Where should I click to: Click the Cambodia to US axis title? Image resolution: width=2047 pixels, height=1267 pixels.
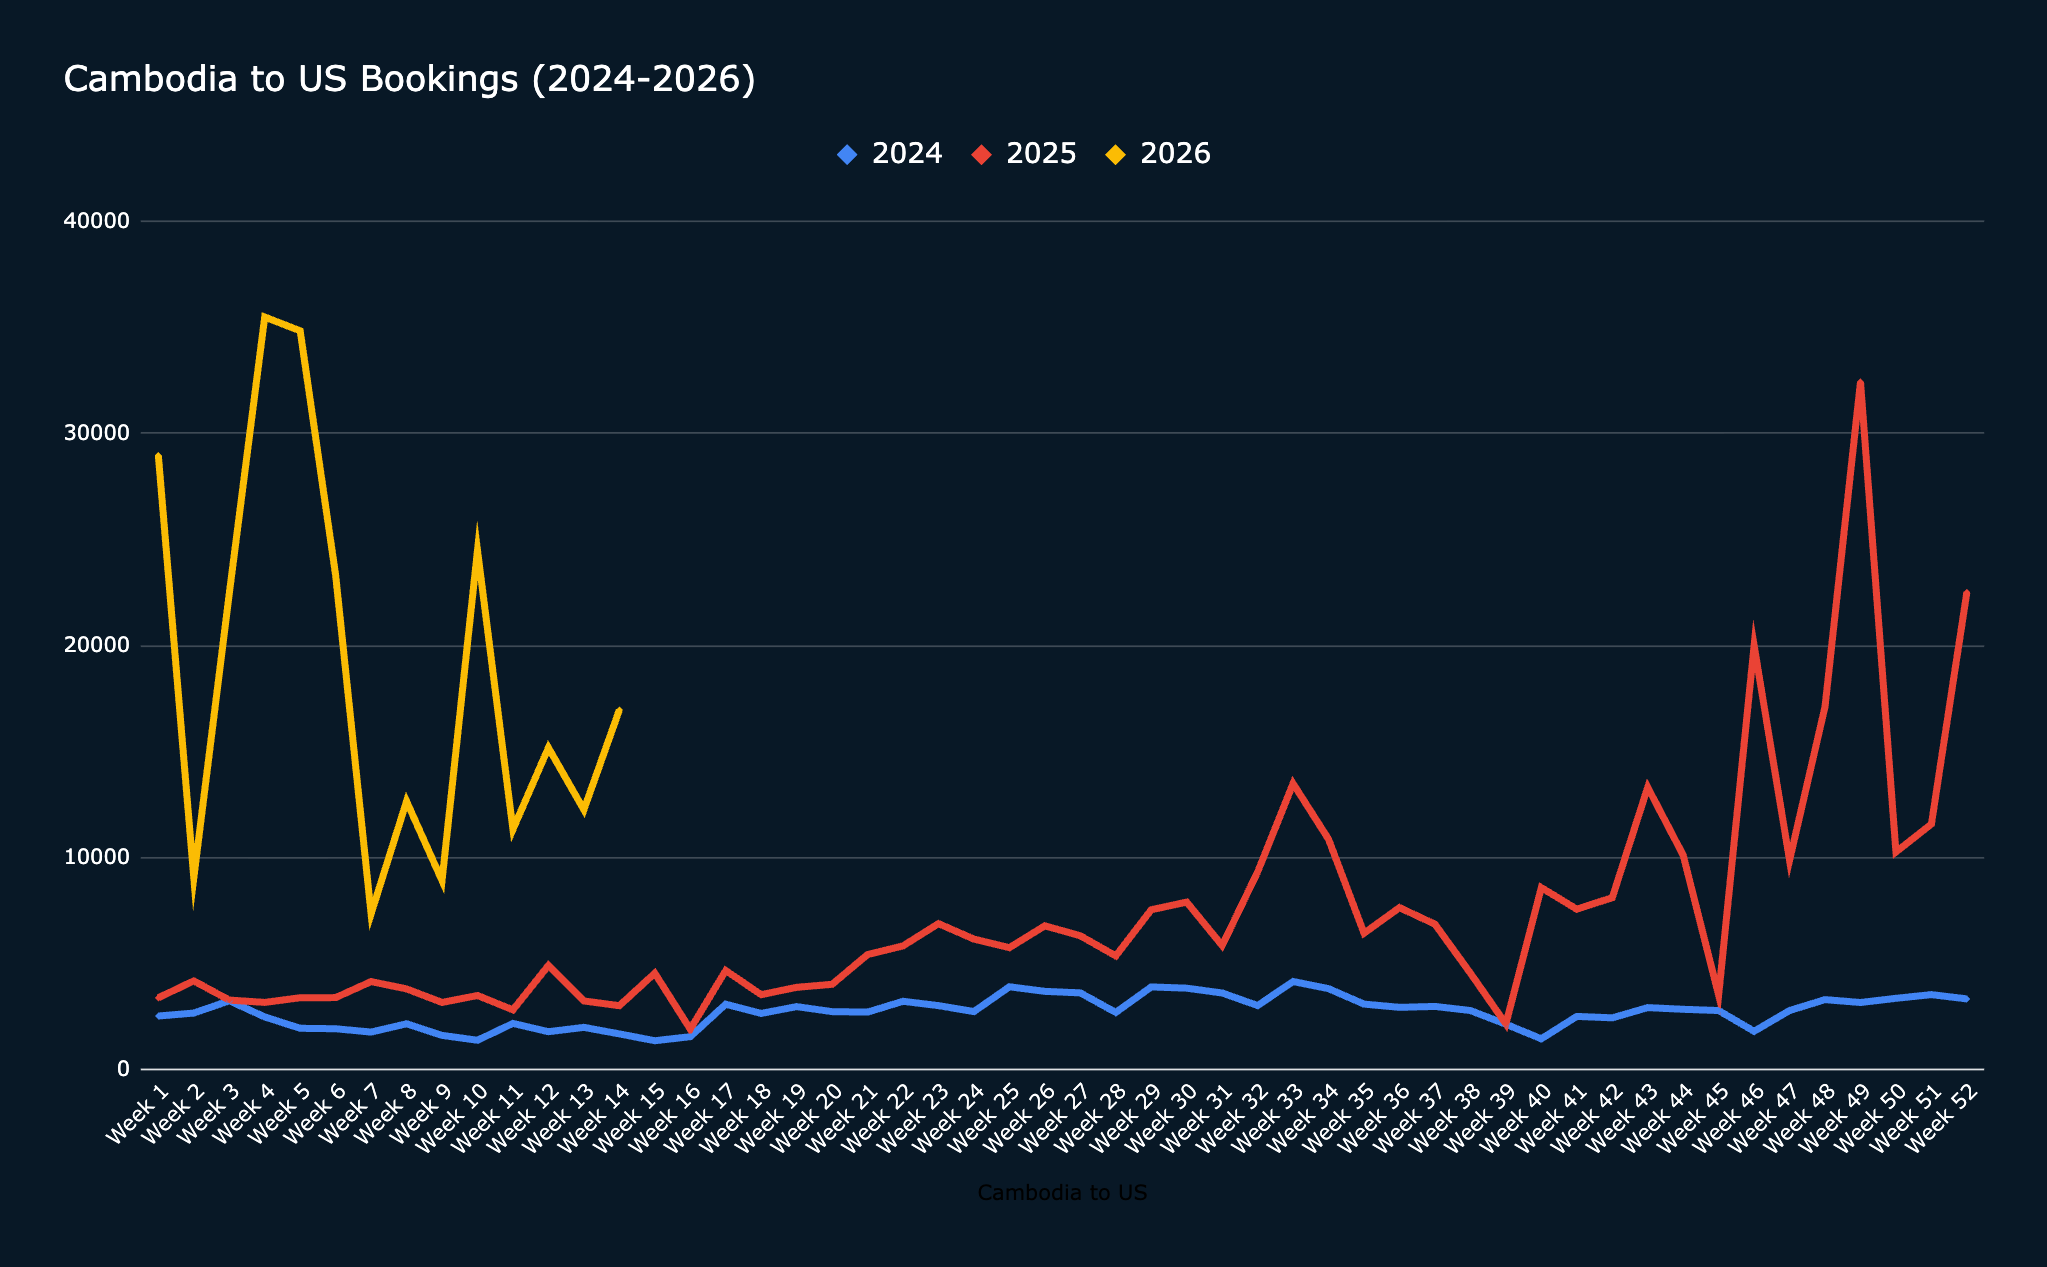pyautogui.click(x=1062, y=1193)
